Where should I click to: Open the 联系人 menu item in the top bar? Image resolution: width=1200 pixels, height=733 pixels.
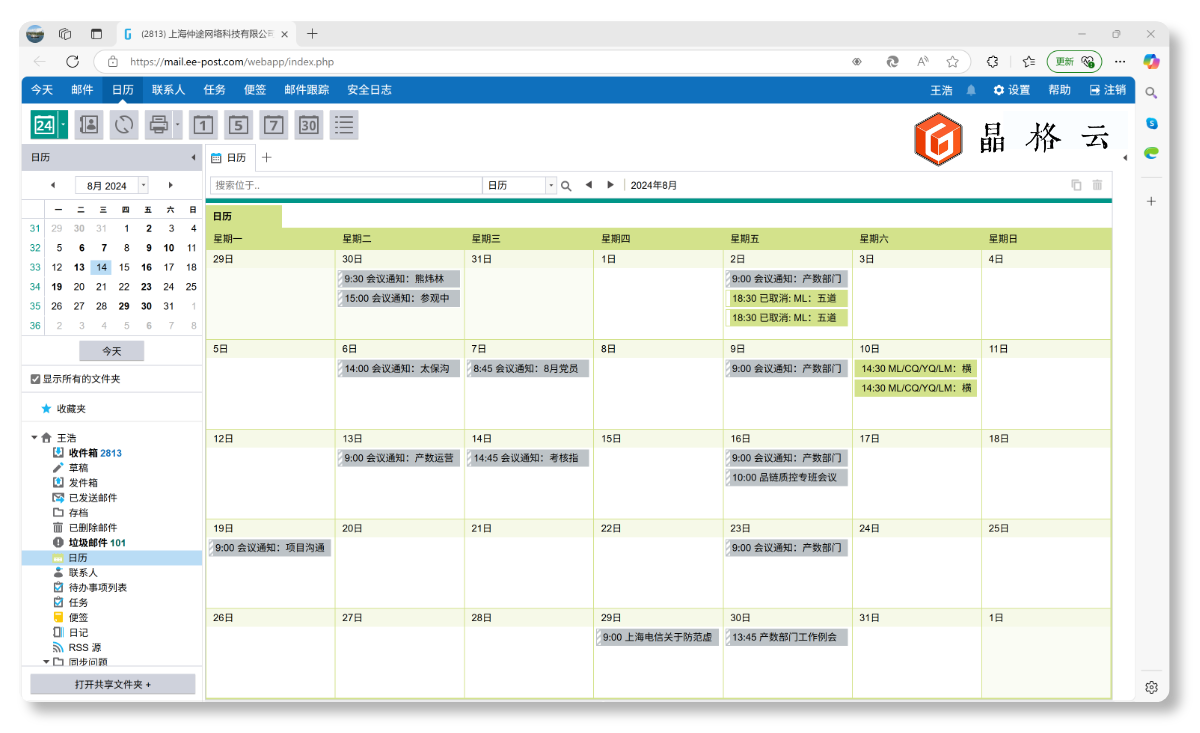[x=168, y=90]
